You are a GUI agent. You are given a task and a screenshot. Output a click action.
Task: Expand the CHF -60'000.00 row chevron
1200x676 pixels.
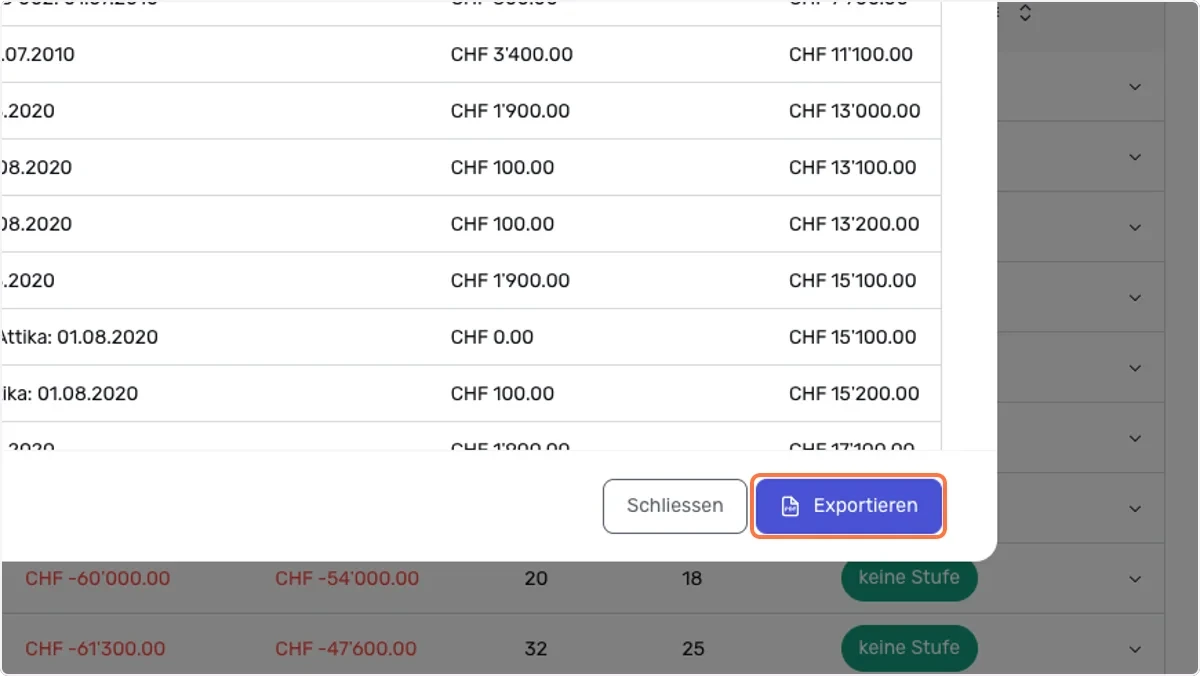pos(1135,578)
